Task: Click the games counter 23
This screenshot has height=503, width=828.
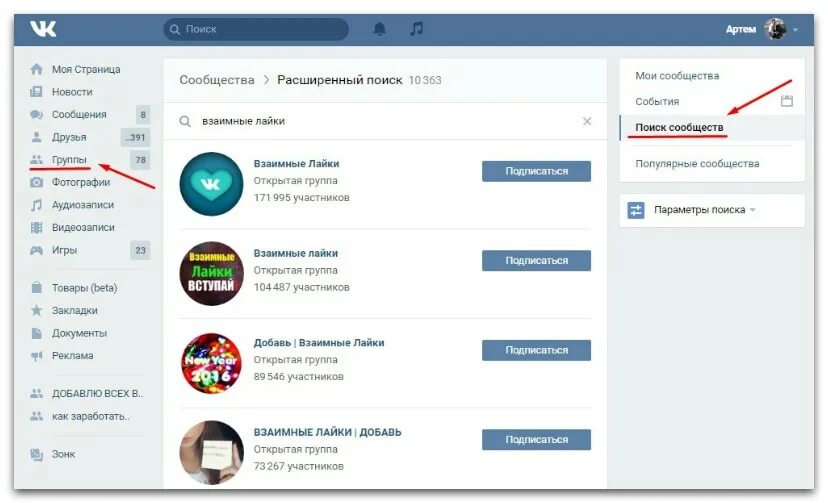Action: pyautogui.click(x=140, y=250)
